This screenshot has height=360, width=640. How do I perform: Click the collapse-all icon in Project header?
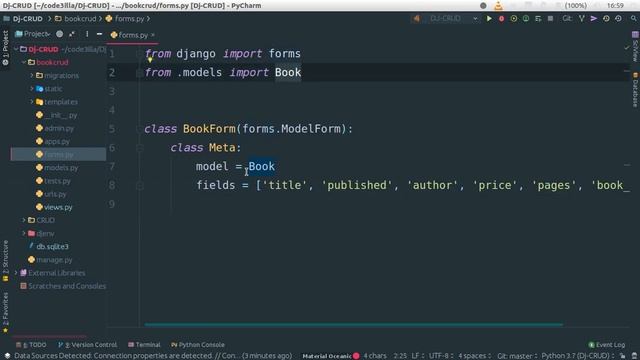click(72, 34)
